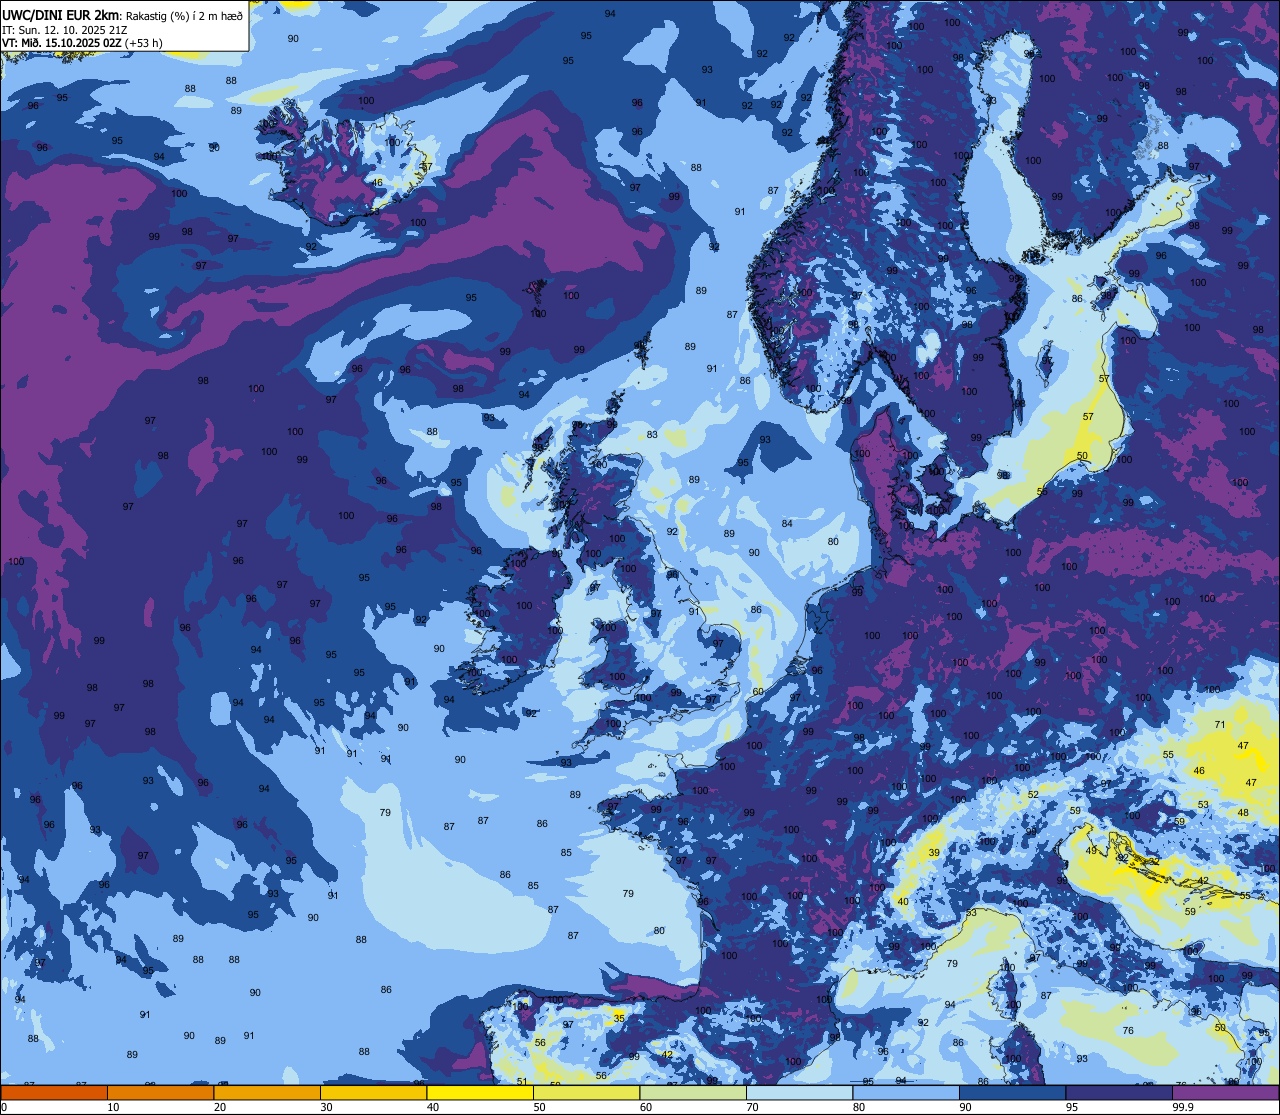Click the humidity value '83' near Scotland
The image size is (1280, 1115).
click(x=652, y=435)
